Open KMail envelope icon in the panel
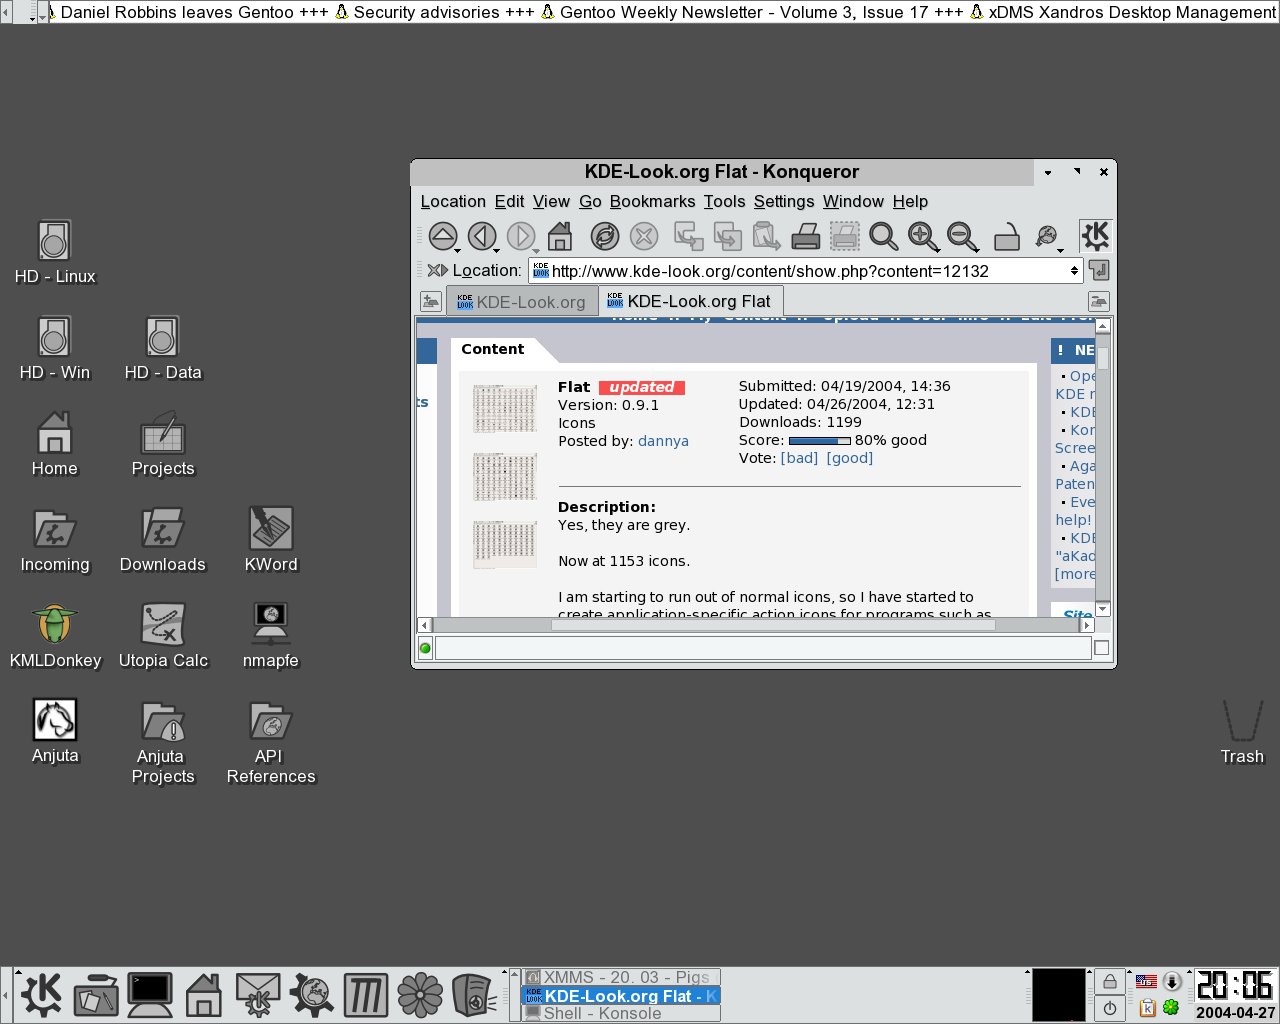The width and height of the screenshot is (1280, 1024). (x=258, y=995)
